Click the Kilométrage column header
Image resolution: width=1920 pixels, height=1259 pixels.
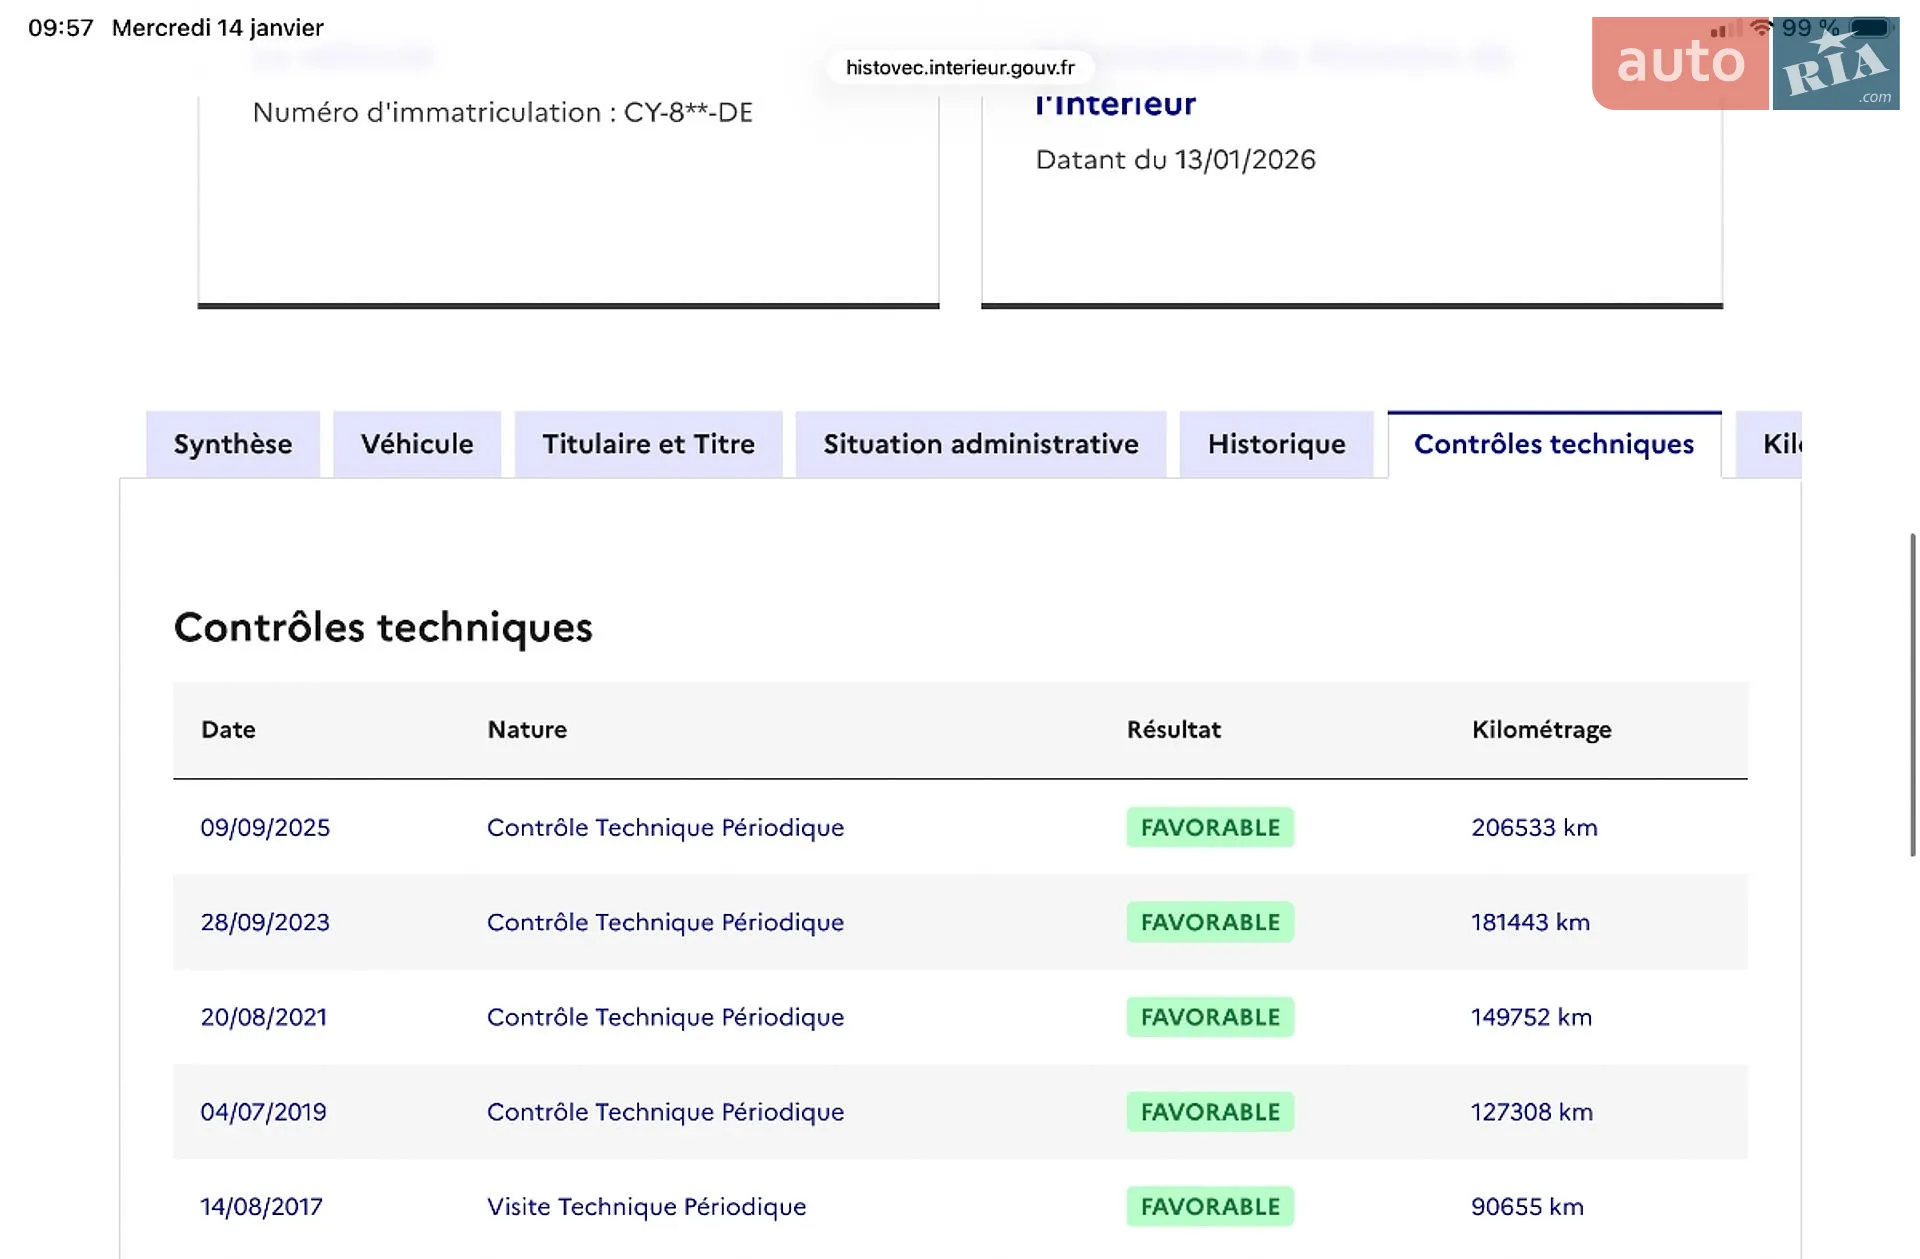[x=1541, y=730]
